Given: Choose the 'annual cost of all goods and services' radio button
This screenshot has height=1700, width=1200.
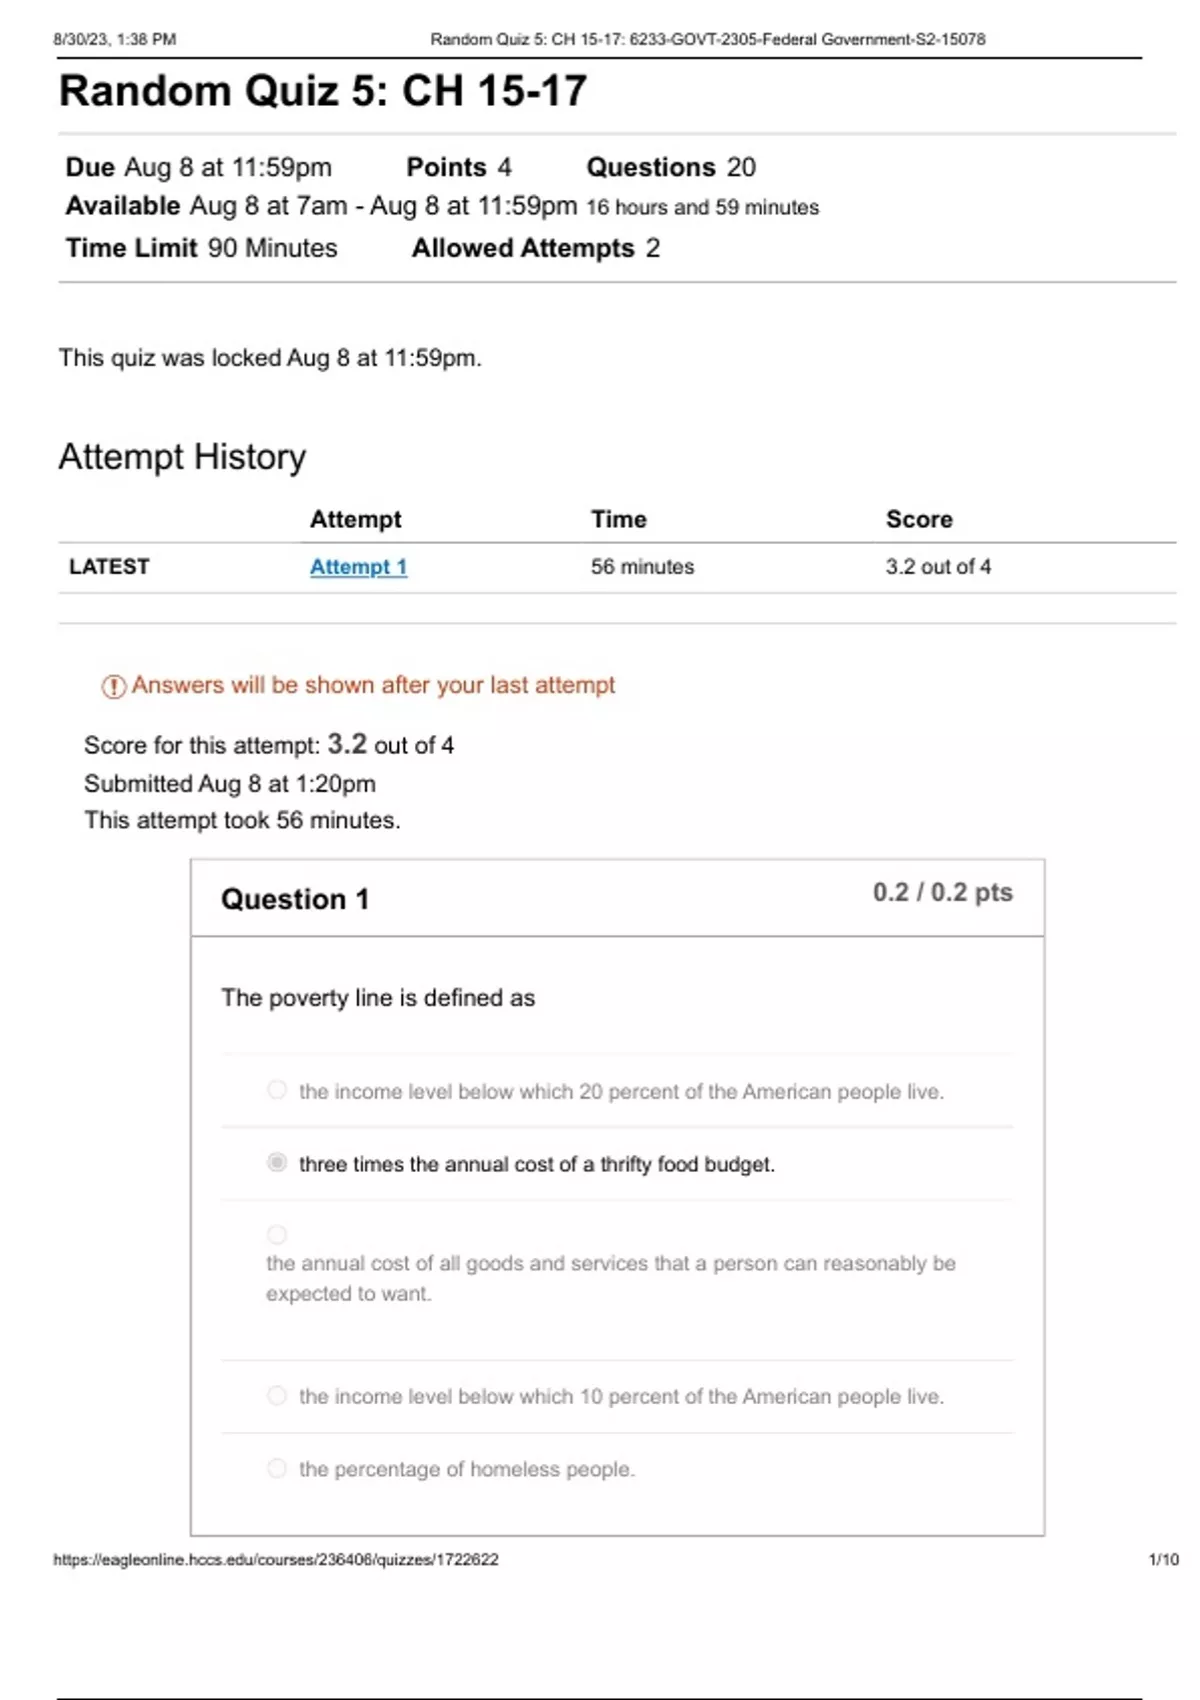Looking at the screenshot, I should coord(277,1235).
